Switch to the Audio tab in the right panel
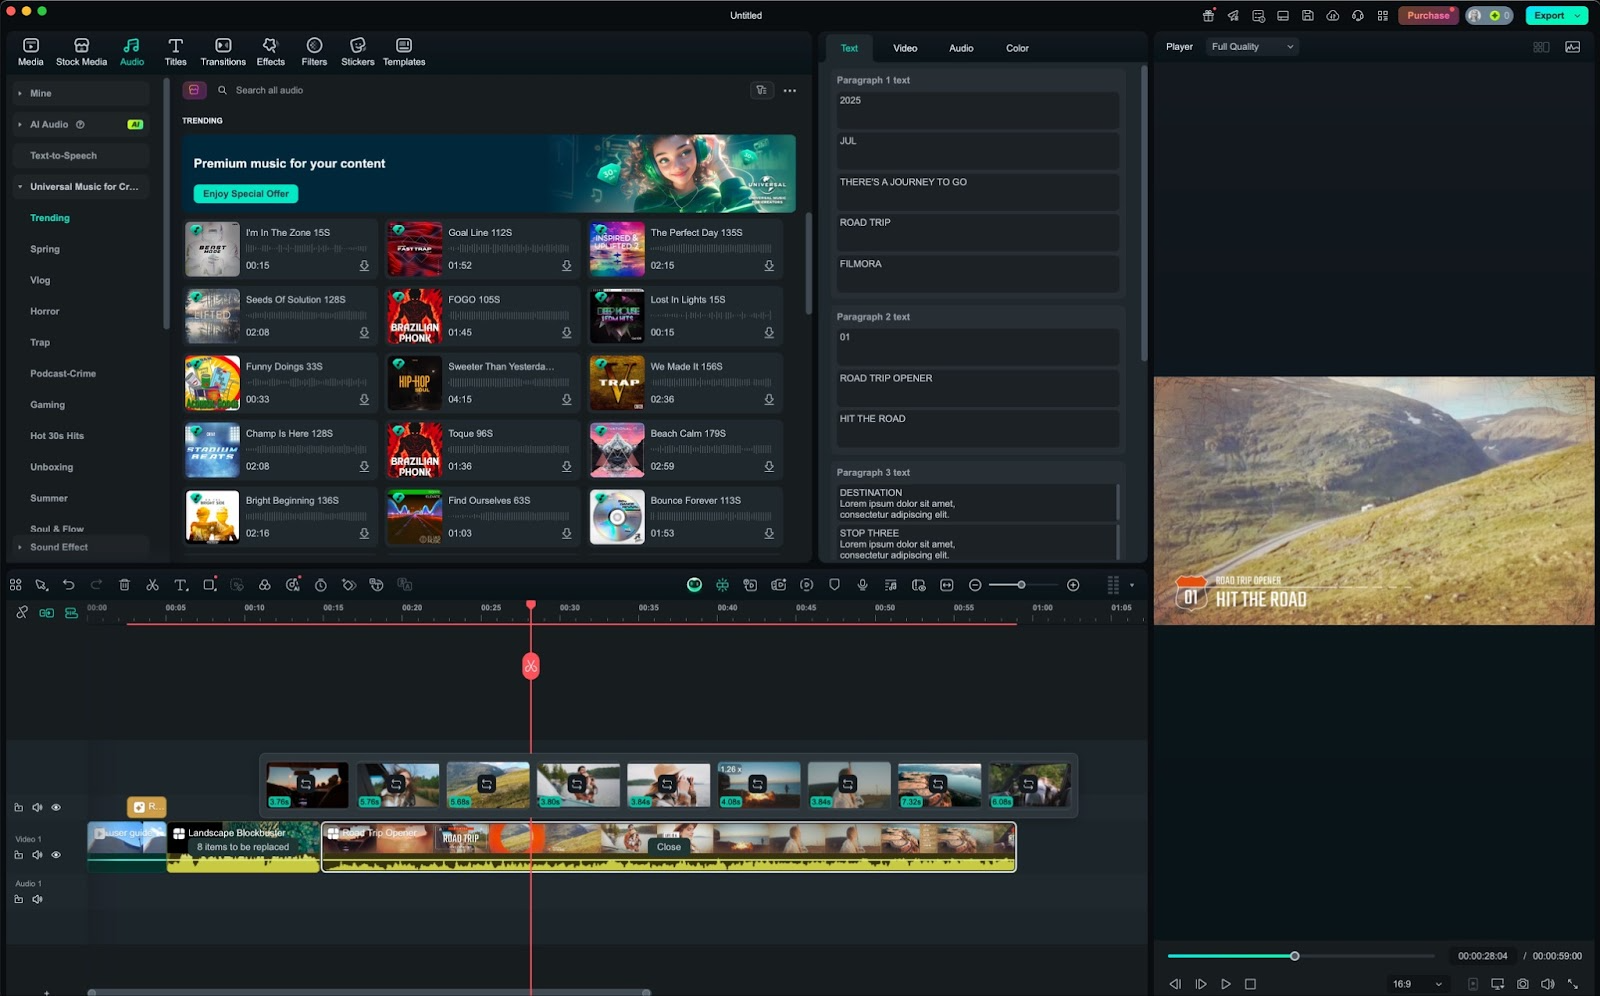 (960, 47)
